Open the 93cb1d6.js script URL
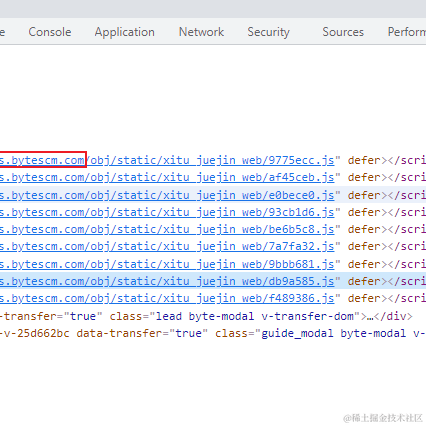Screen dimensions: 426x426 [x=167, y=212]
